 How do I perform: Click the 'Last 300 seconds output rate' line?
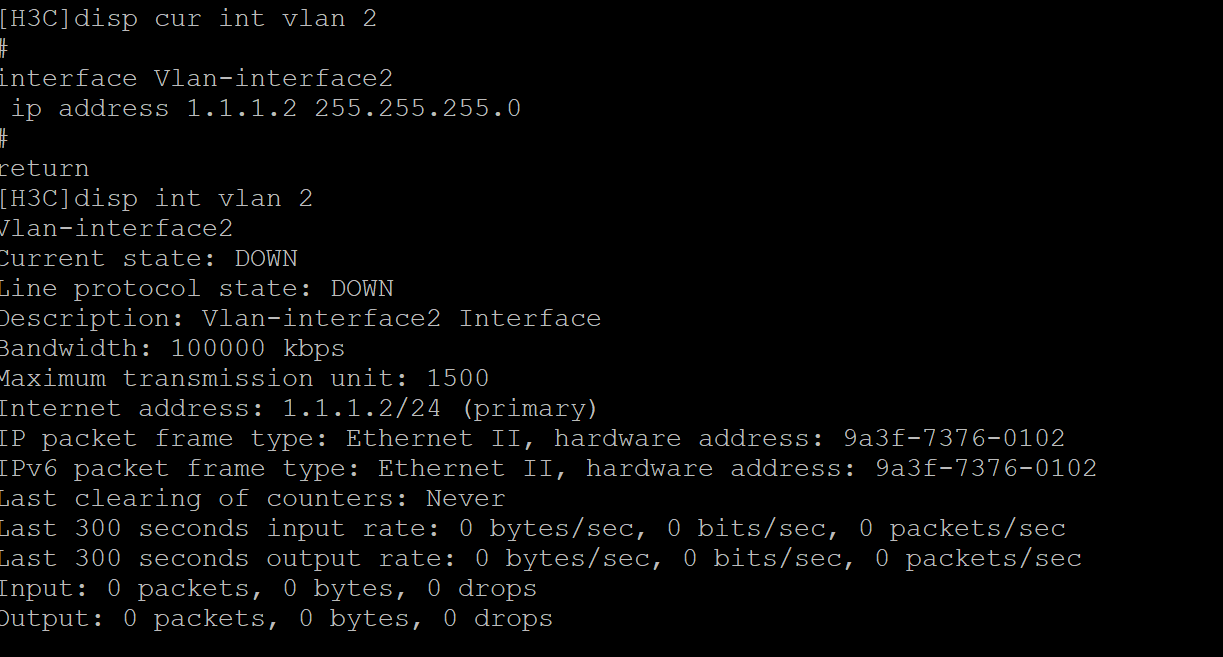[x=540, y=558]
